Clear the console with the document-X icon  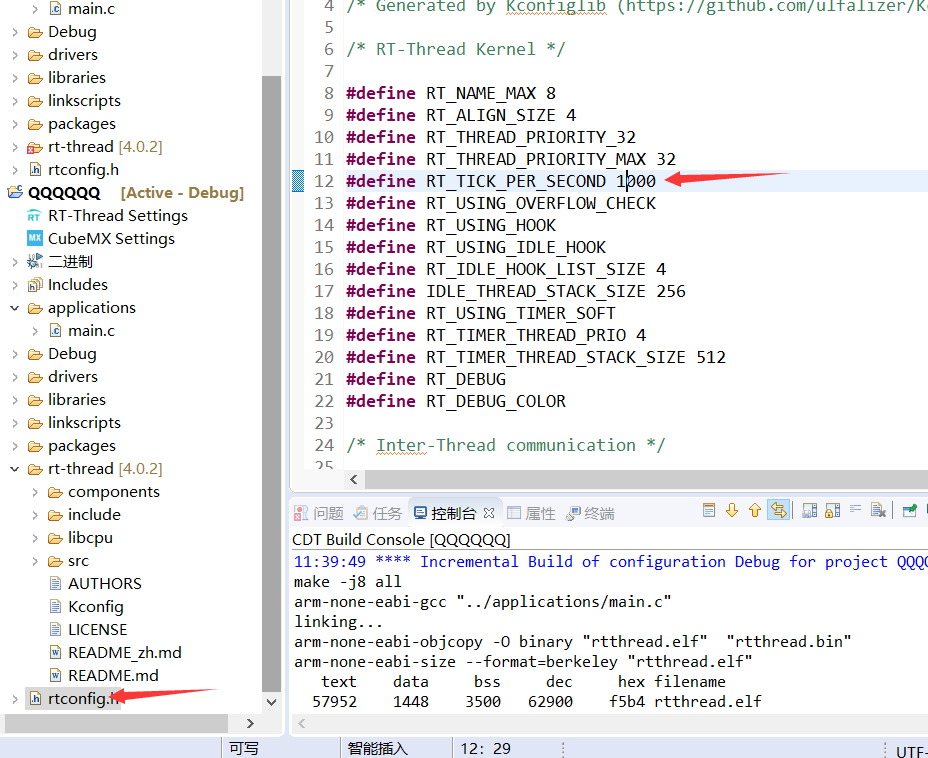(x=878, y=510)
